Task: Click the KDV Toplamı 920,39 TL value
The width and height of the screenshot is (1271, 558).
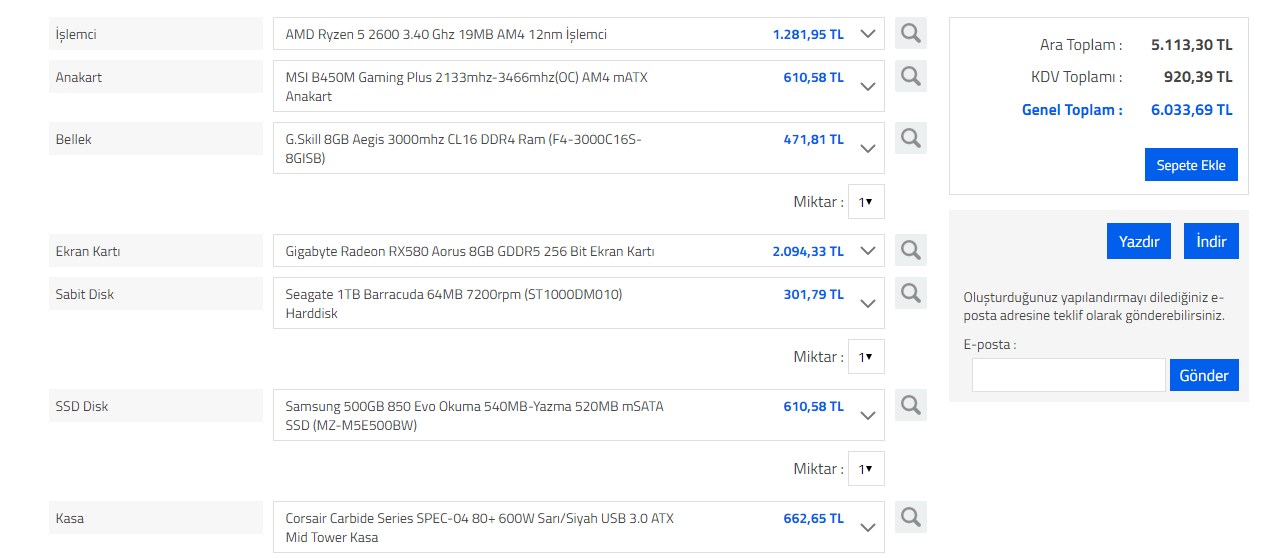Action: 1198,76
